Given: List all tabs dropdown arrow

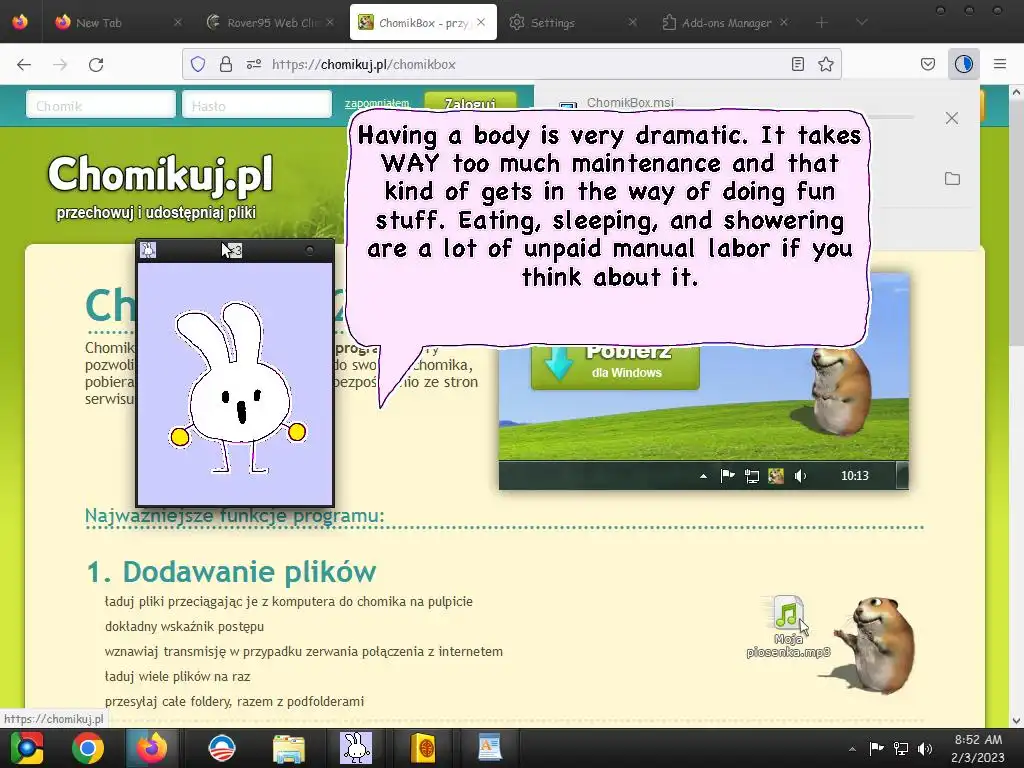Looking at the screenshot, I should tap(861, 22).
